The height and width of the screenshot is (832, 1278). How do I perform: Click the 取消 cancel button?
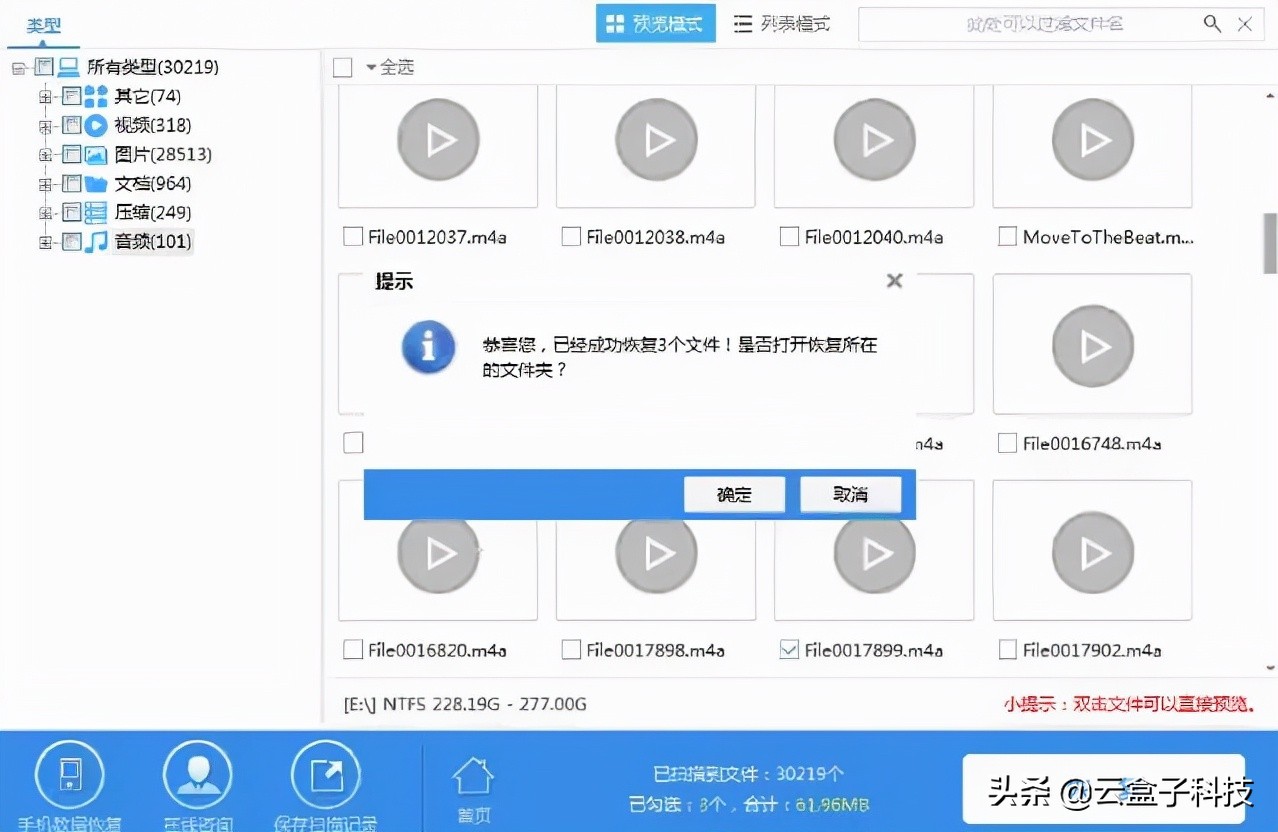pos(851,494)
